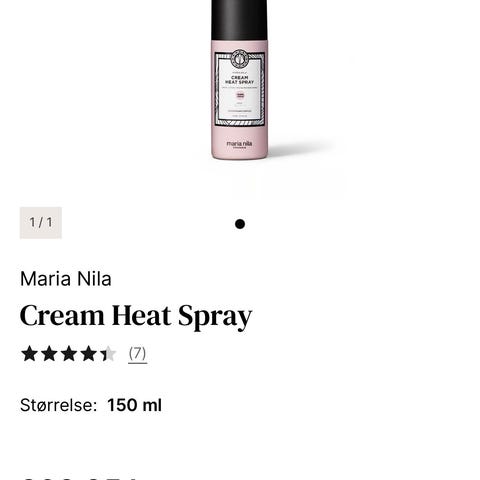Click the 1 / 1 image counter badge
480x480 pixels.
coord(41,223)
